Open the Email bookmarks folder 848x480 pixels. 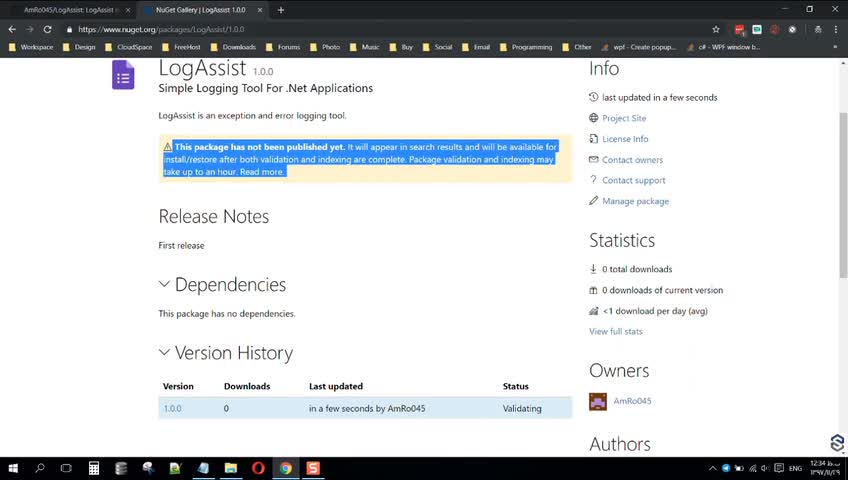[476, 47]
